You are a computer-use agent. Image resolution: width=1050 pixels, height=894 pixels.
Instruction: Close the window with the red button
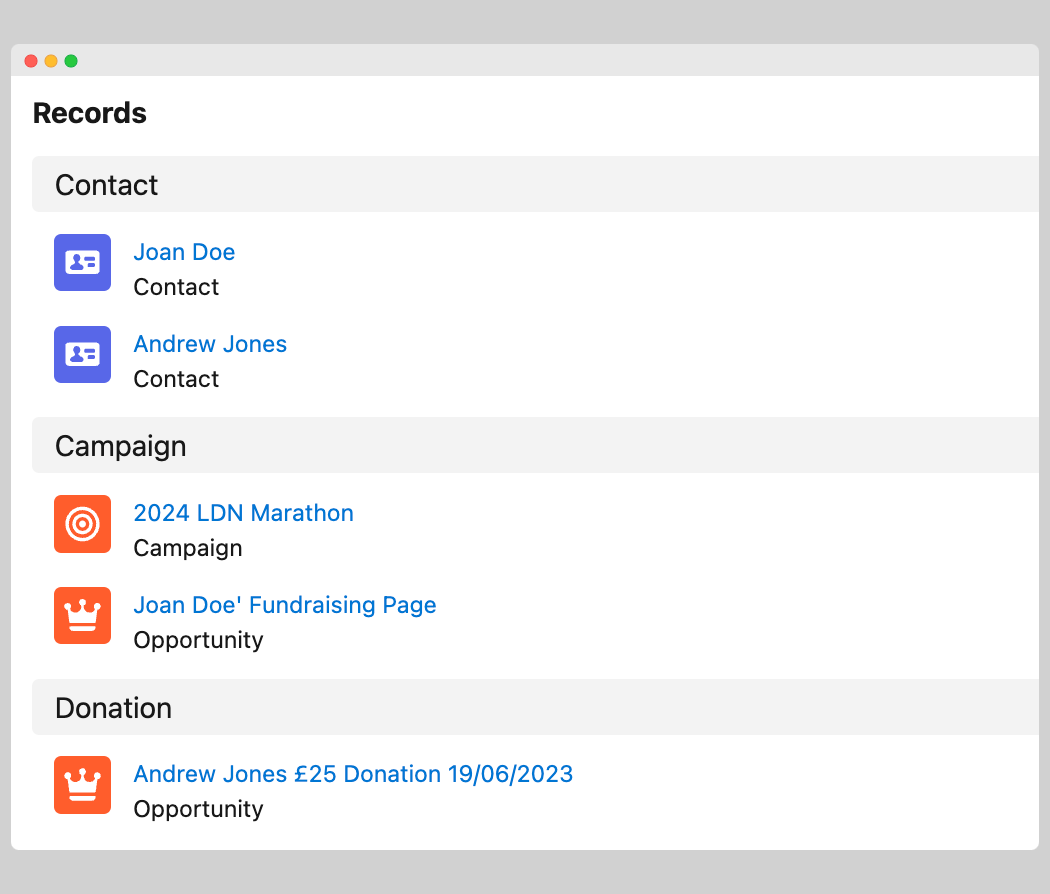coord(31,61)
